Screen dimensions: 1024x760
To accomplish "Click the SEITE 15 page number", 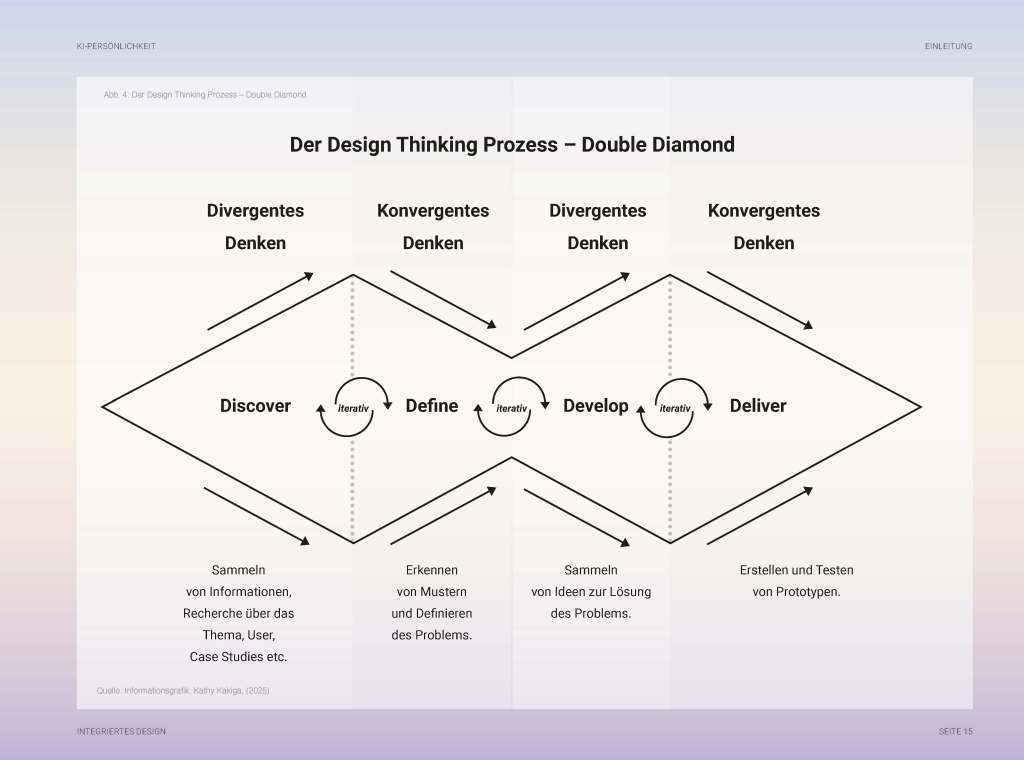I will pyautogui.click(x=955, y=732).
